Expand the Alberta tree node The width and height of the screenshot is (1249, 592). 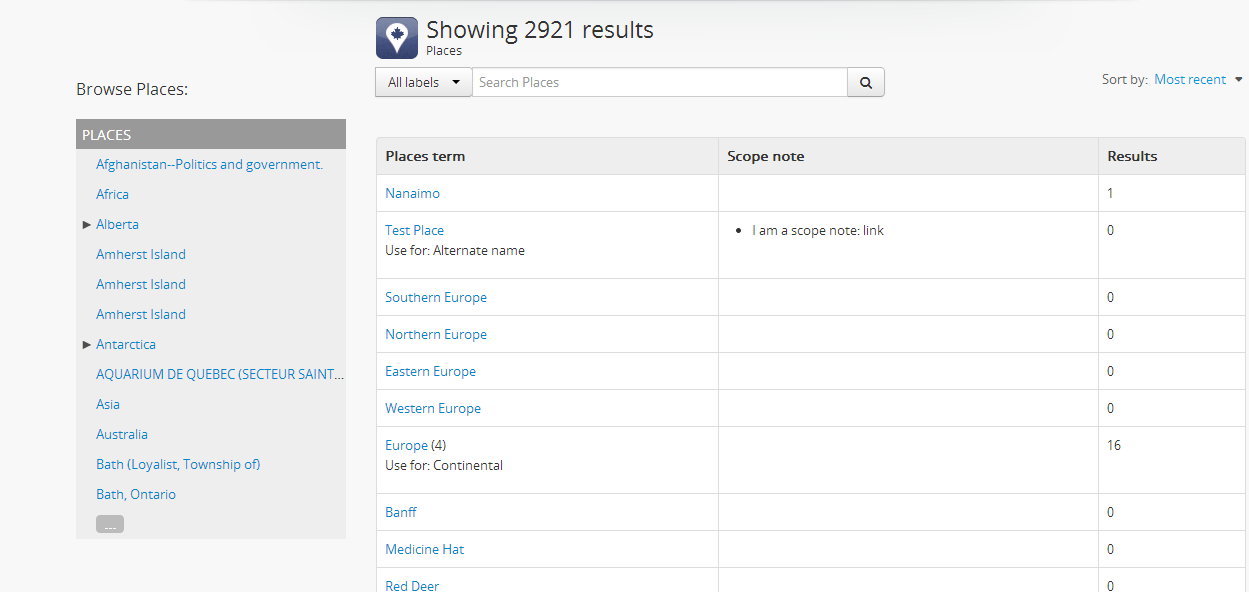[87, 225]
